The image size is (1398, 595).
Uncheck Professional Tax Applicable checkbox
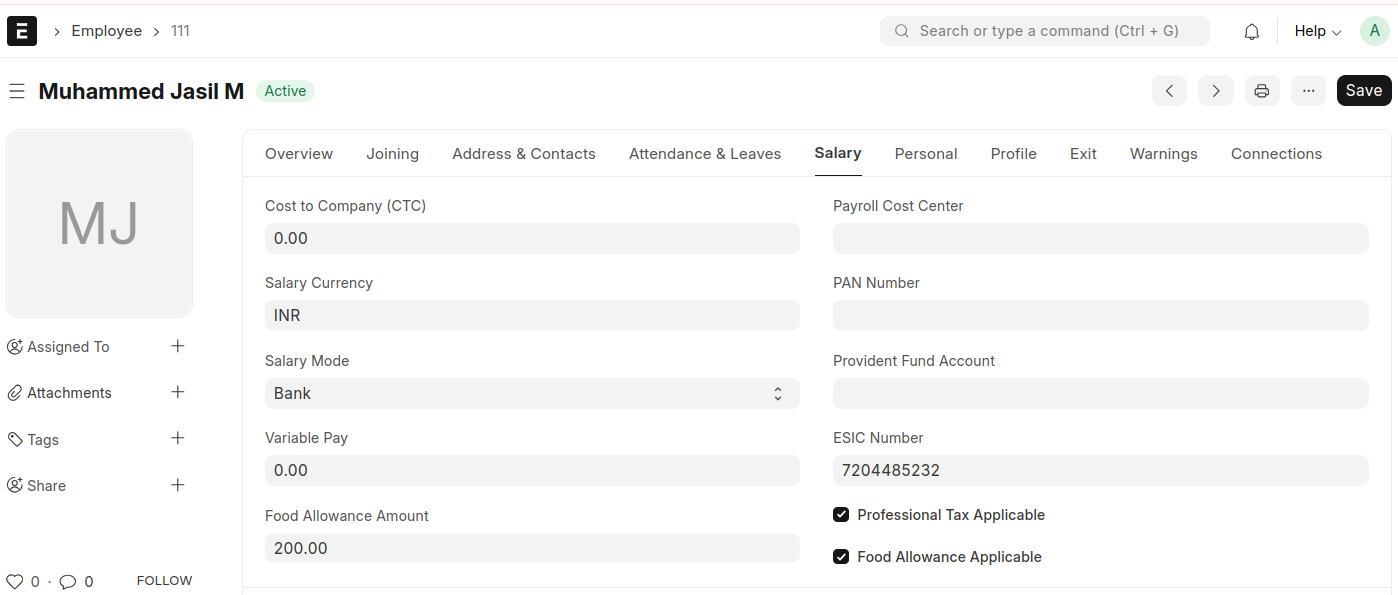click(841, 515)
